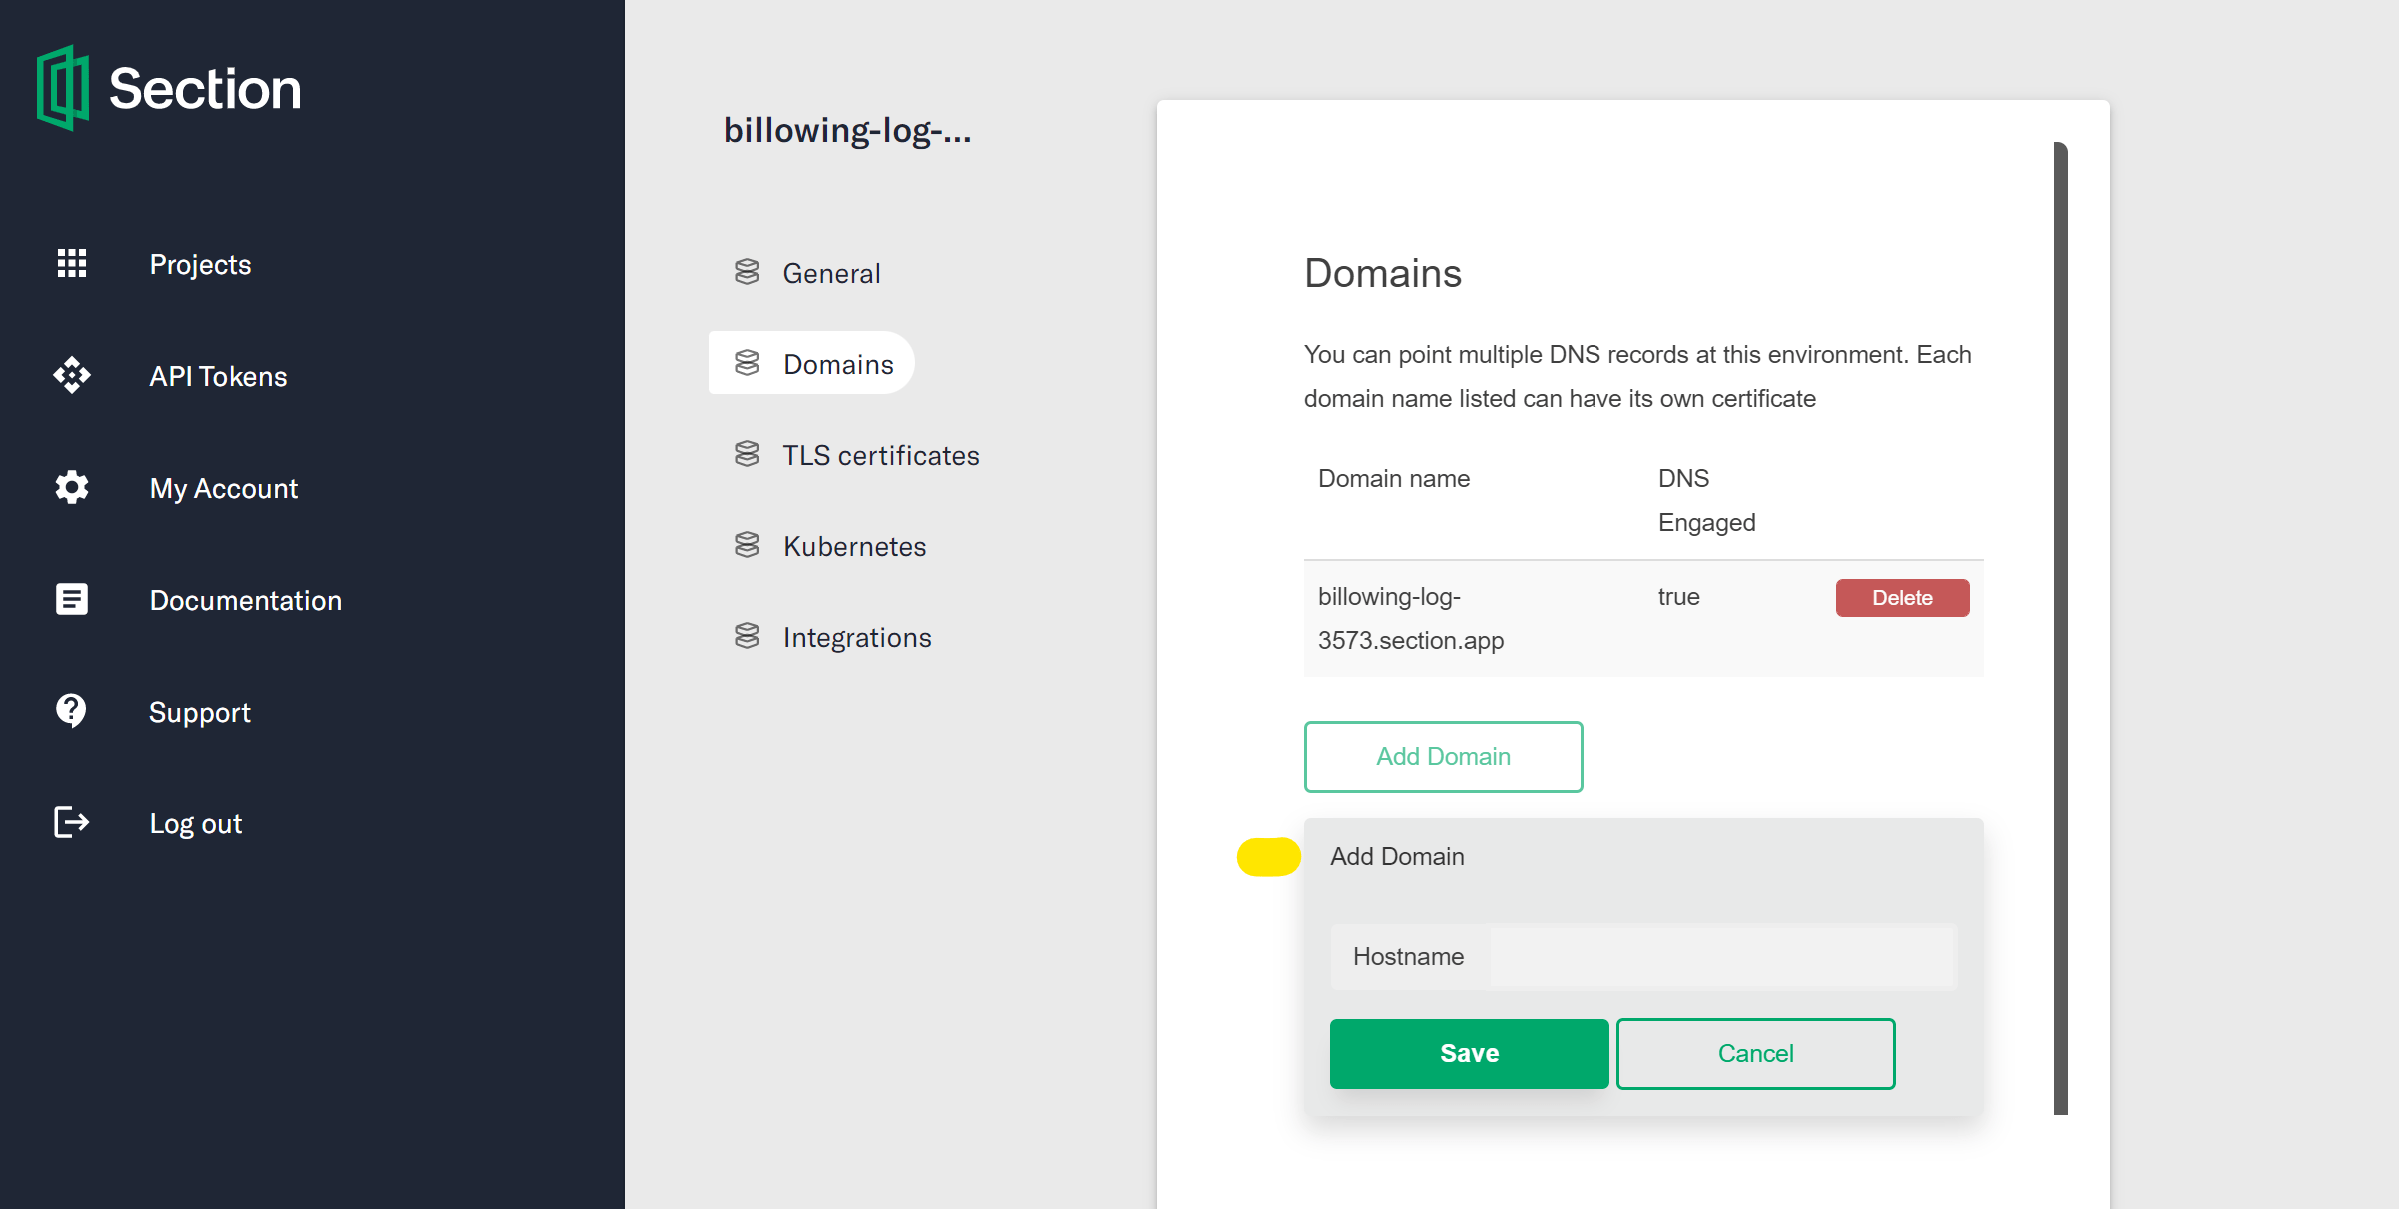Click the Projects grid icon
Screen dimensions: 2399x1209
(x=72, y=263)
